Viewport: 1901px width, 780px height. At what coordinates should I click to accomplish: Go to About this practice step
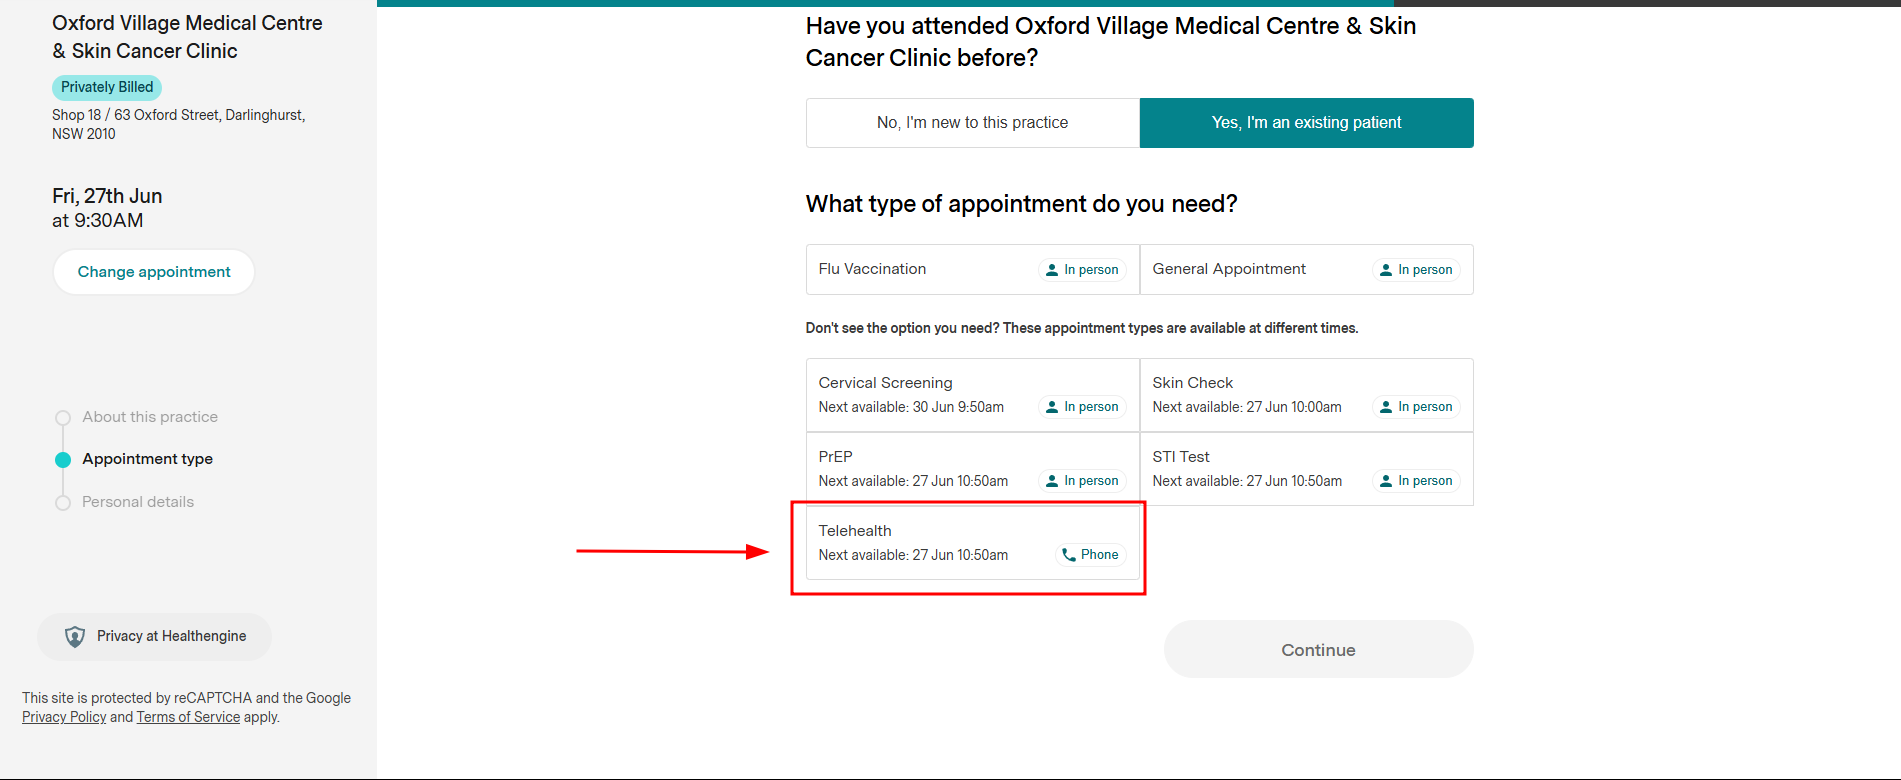[150, 417]
